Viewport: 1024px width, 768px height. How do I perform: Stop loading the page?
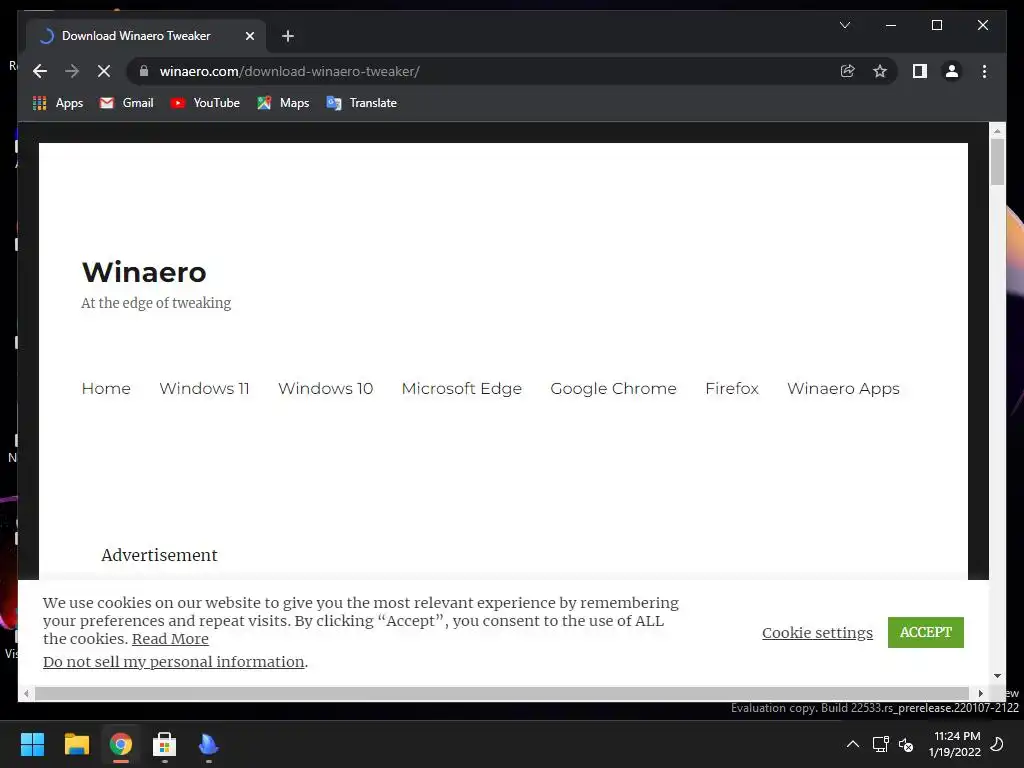coord(104,71)
